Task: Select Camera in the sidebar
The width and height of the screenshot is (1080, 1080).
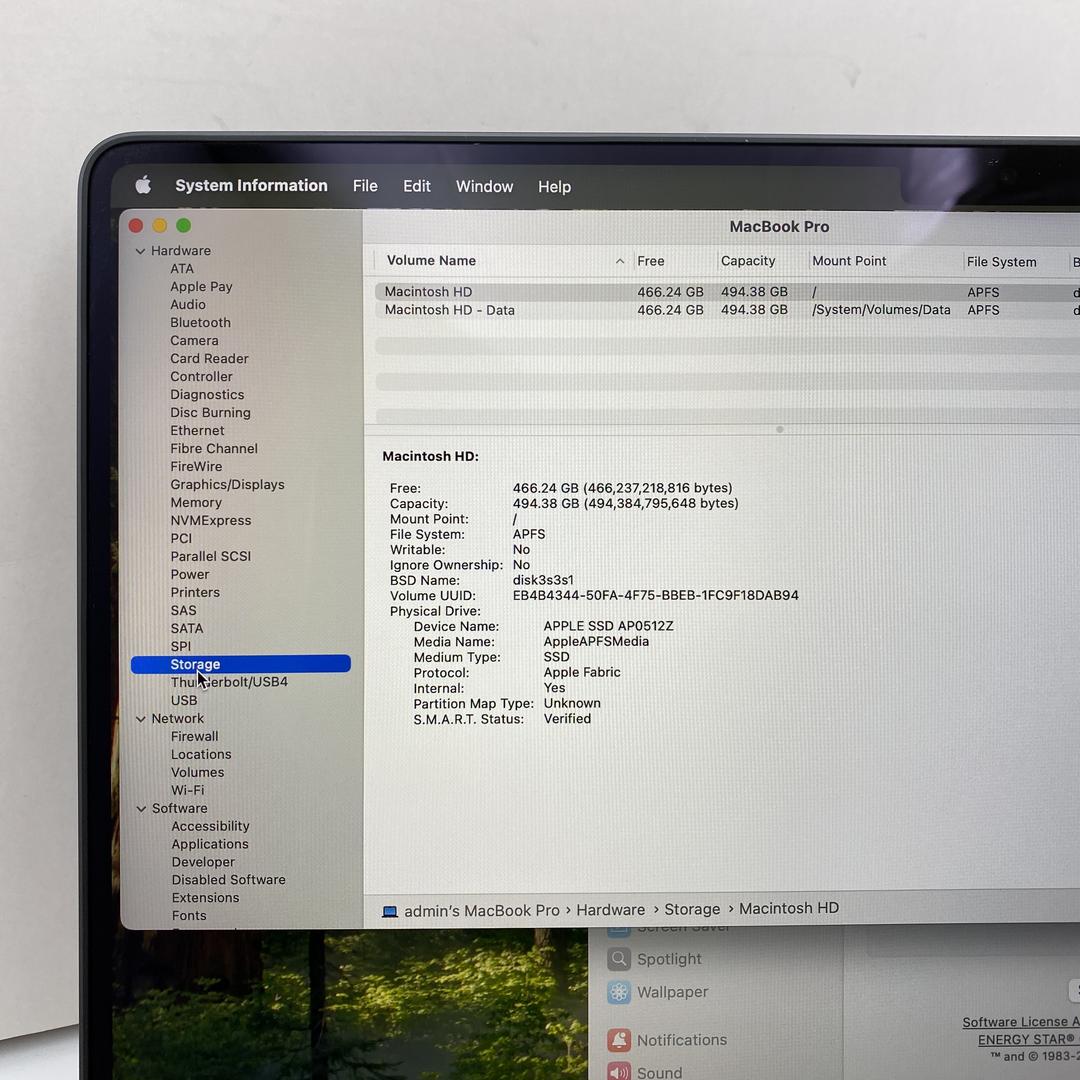Action: tap(194, 340)
